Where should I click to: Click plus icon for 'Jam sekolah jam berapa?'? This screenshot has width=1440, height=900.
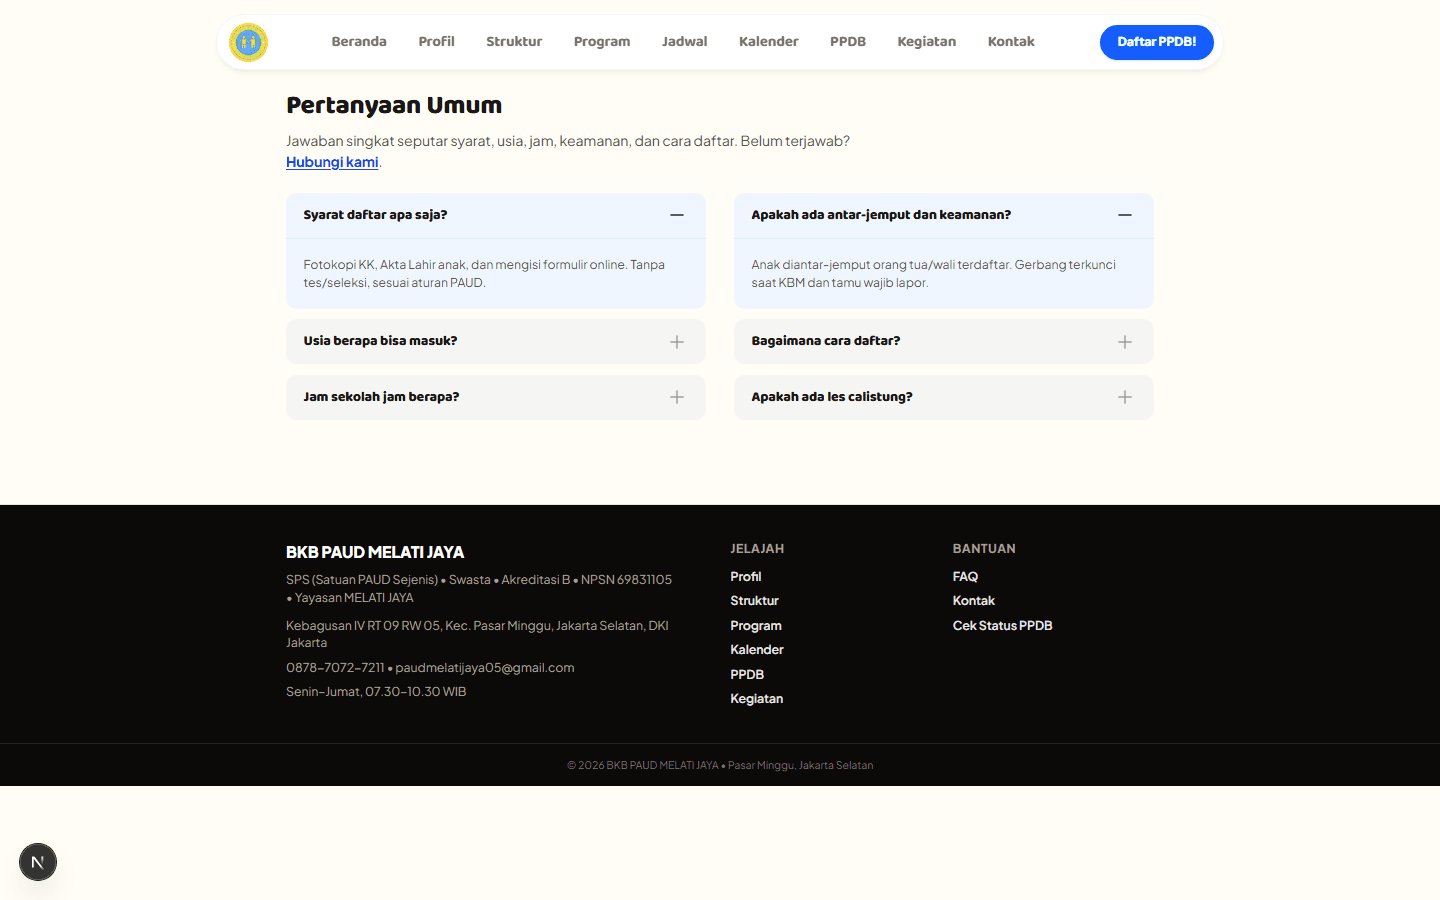tap(677, 397)
